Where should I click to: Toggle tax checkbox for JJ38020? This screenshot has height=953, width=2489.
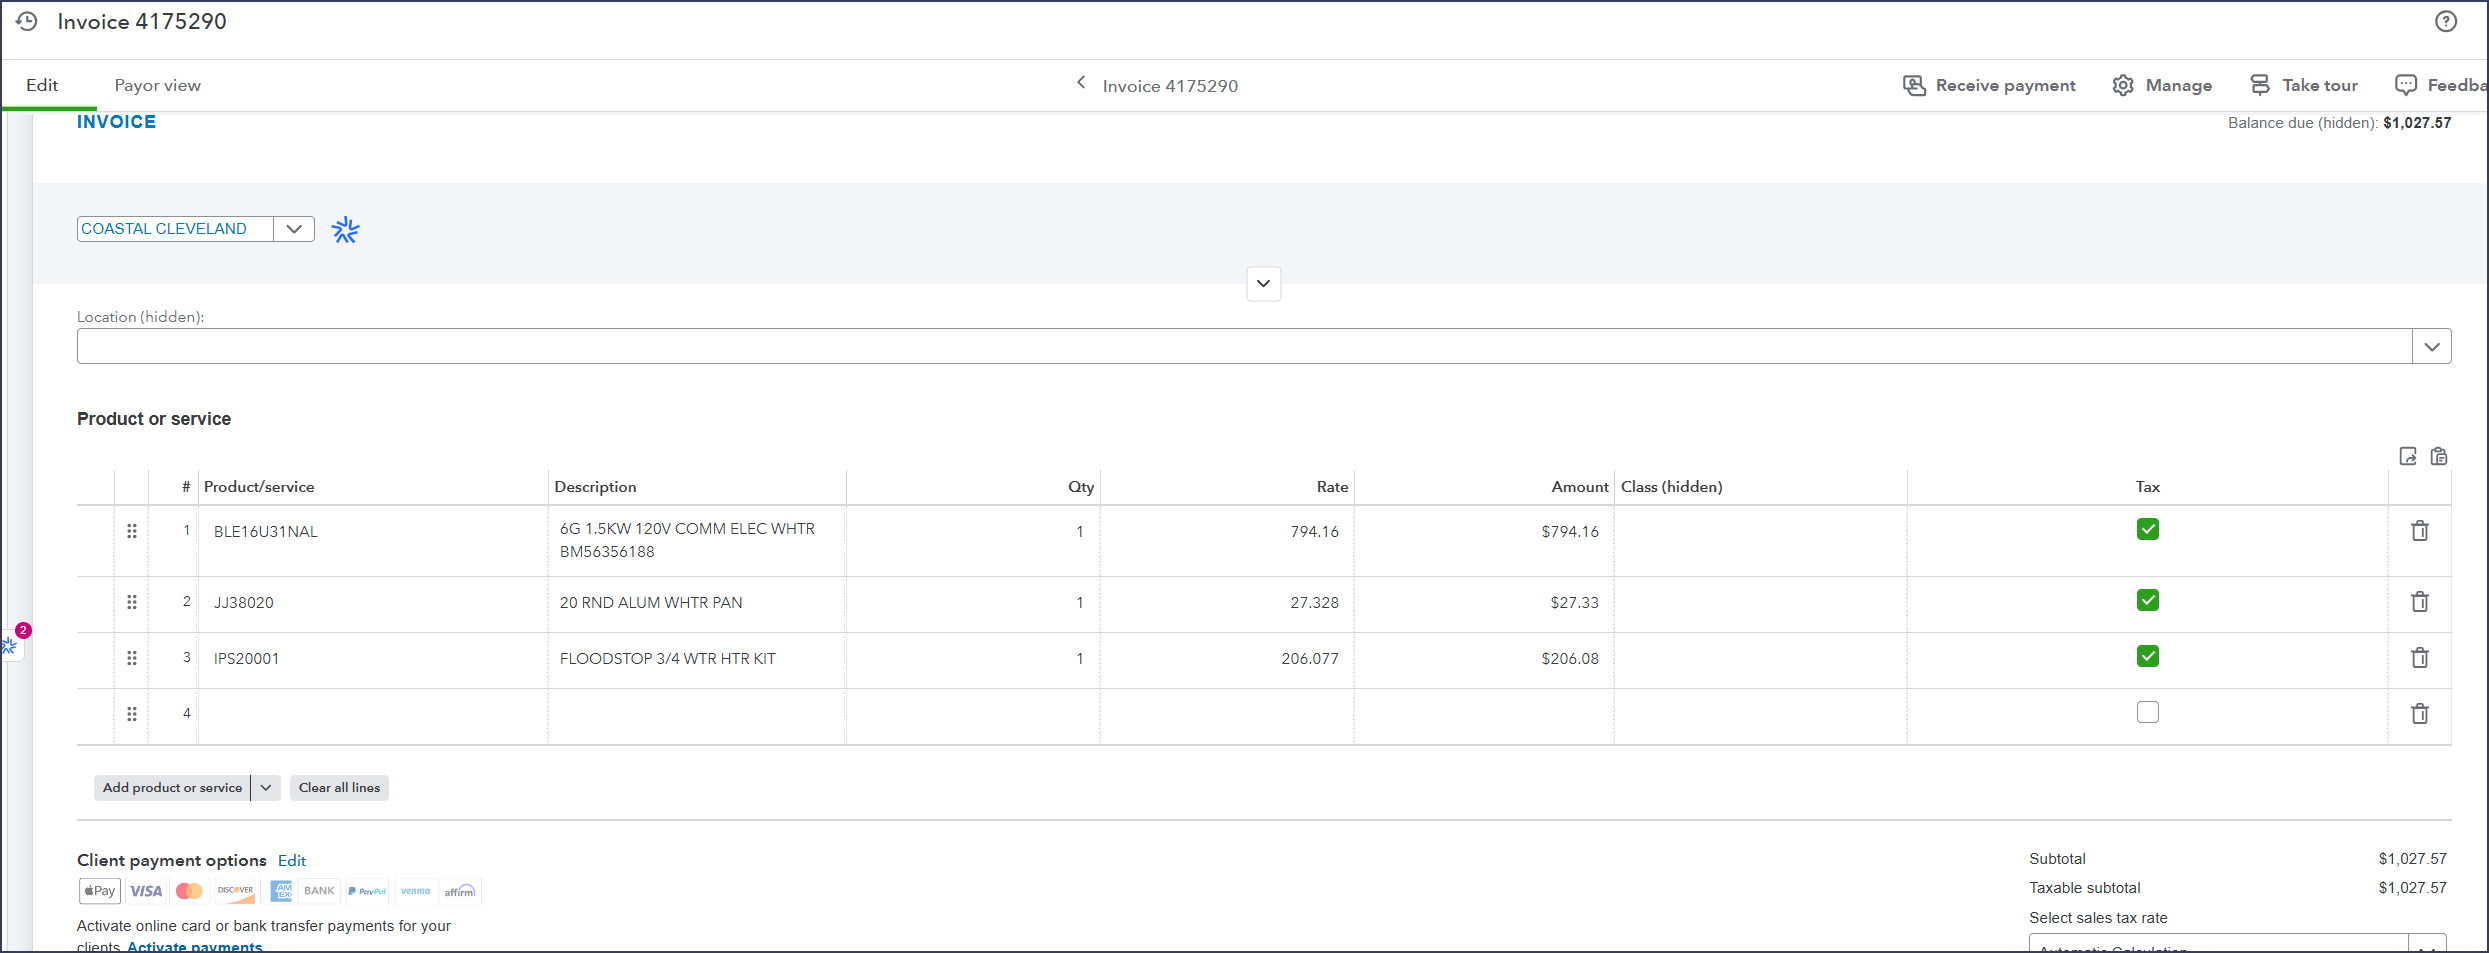point(2148,600)
